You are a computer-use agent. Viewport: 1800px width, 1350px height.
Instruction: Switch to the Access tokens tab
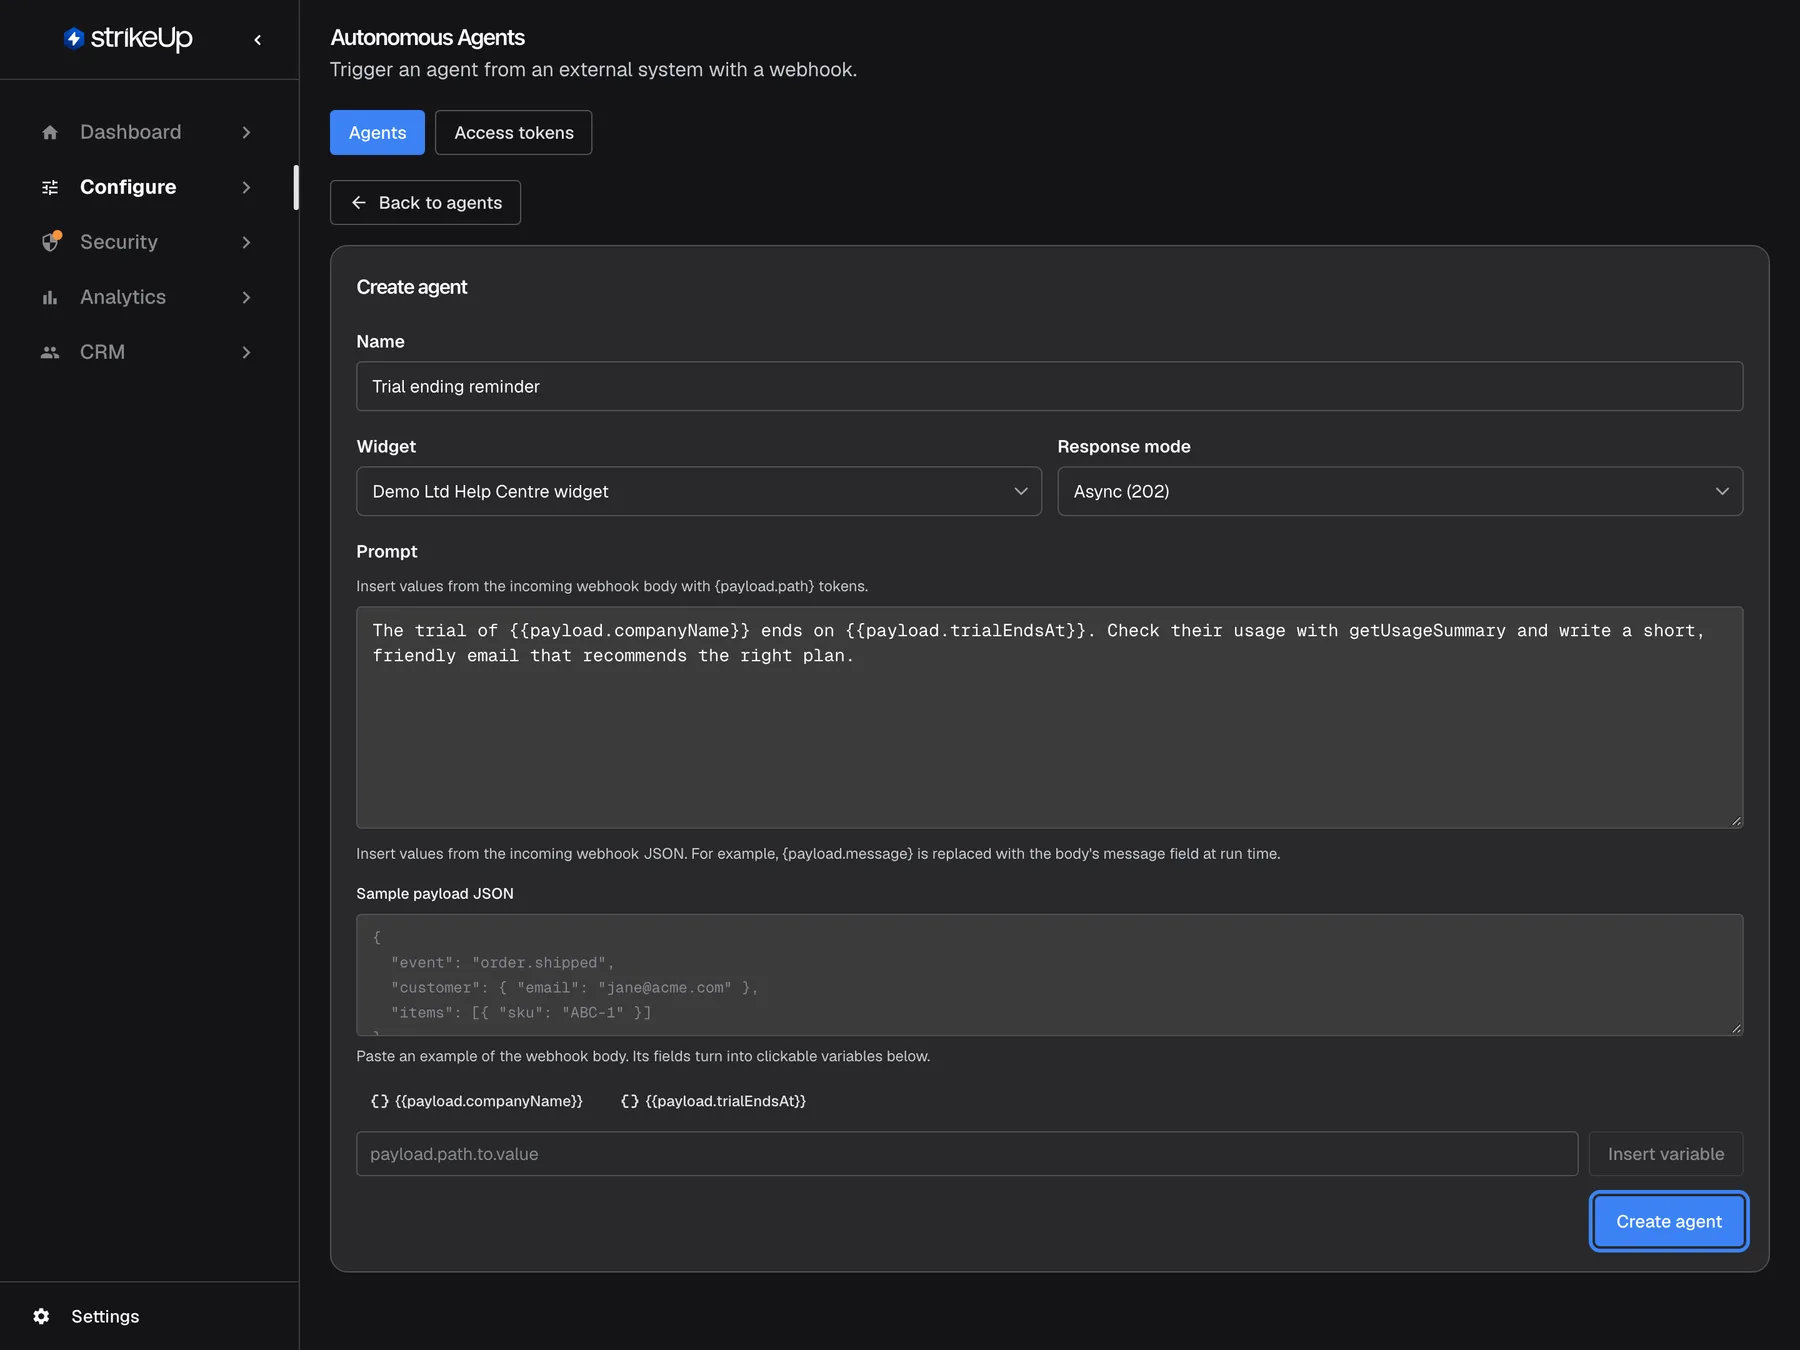pos(514,132)
